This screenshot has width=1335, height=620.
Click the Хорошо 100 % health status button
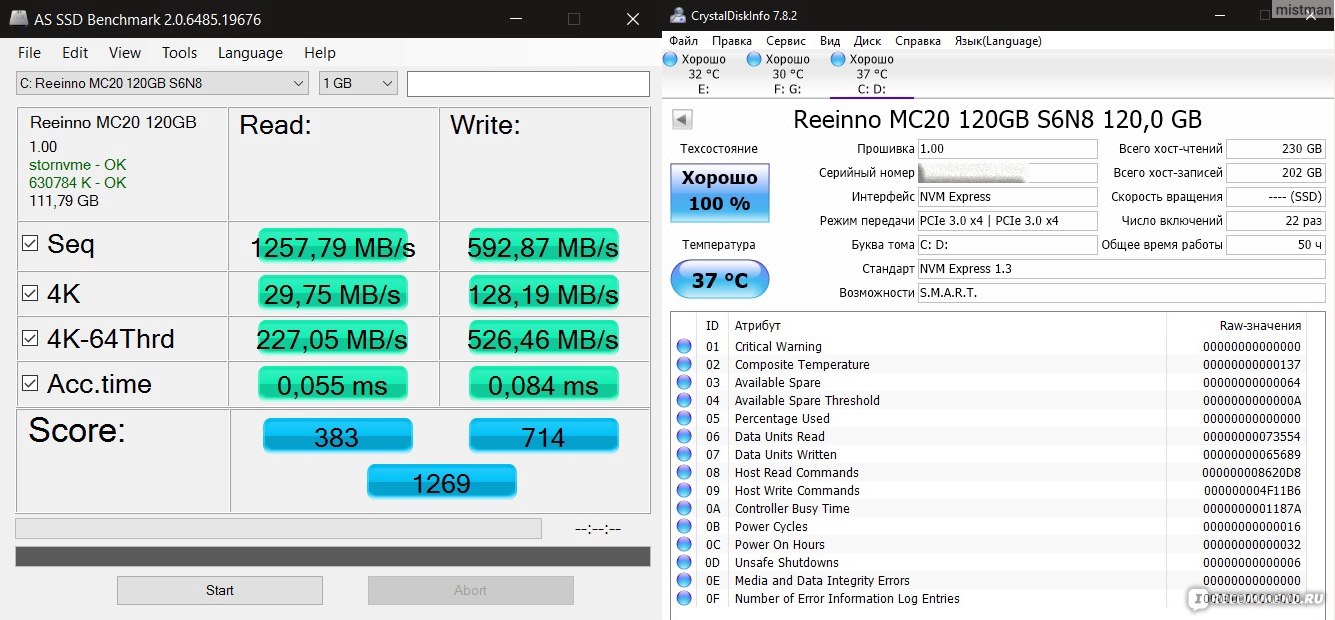(x=720, y=191)
